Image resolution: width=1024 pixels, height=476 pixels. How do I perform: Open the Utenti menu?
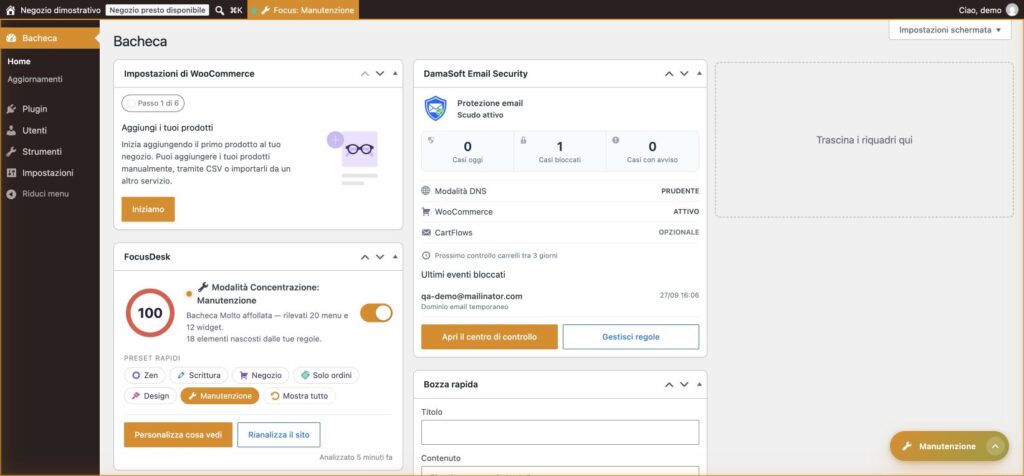[50, 131]
